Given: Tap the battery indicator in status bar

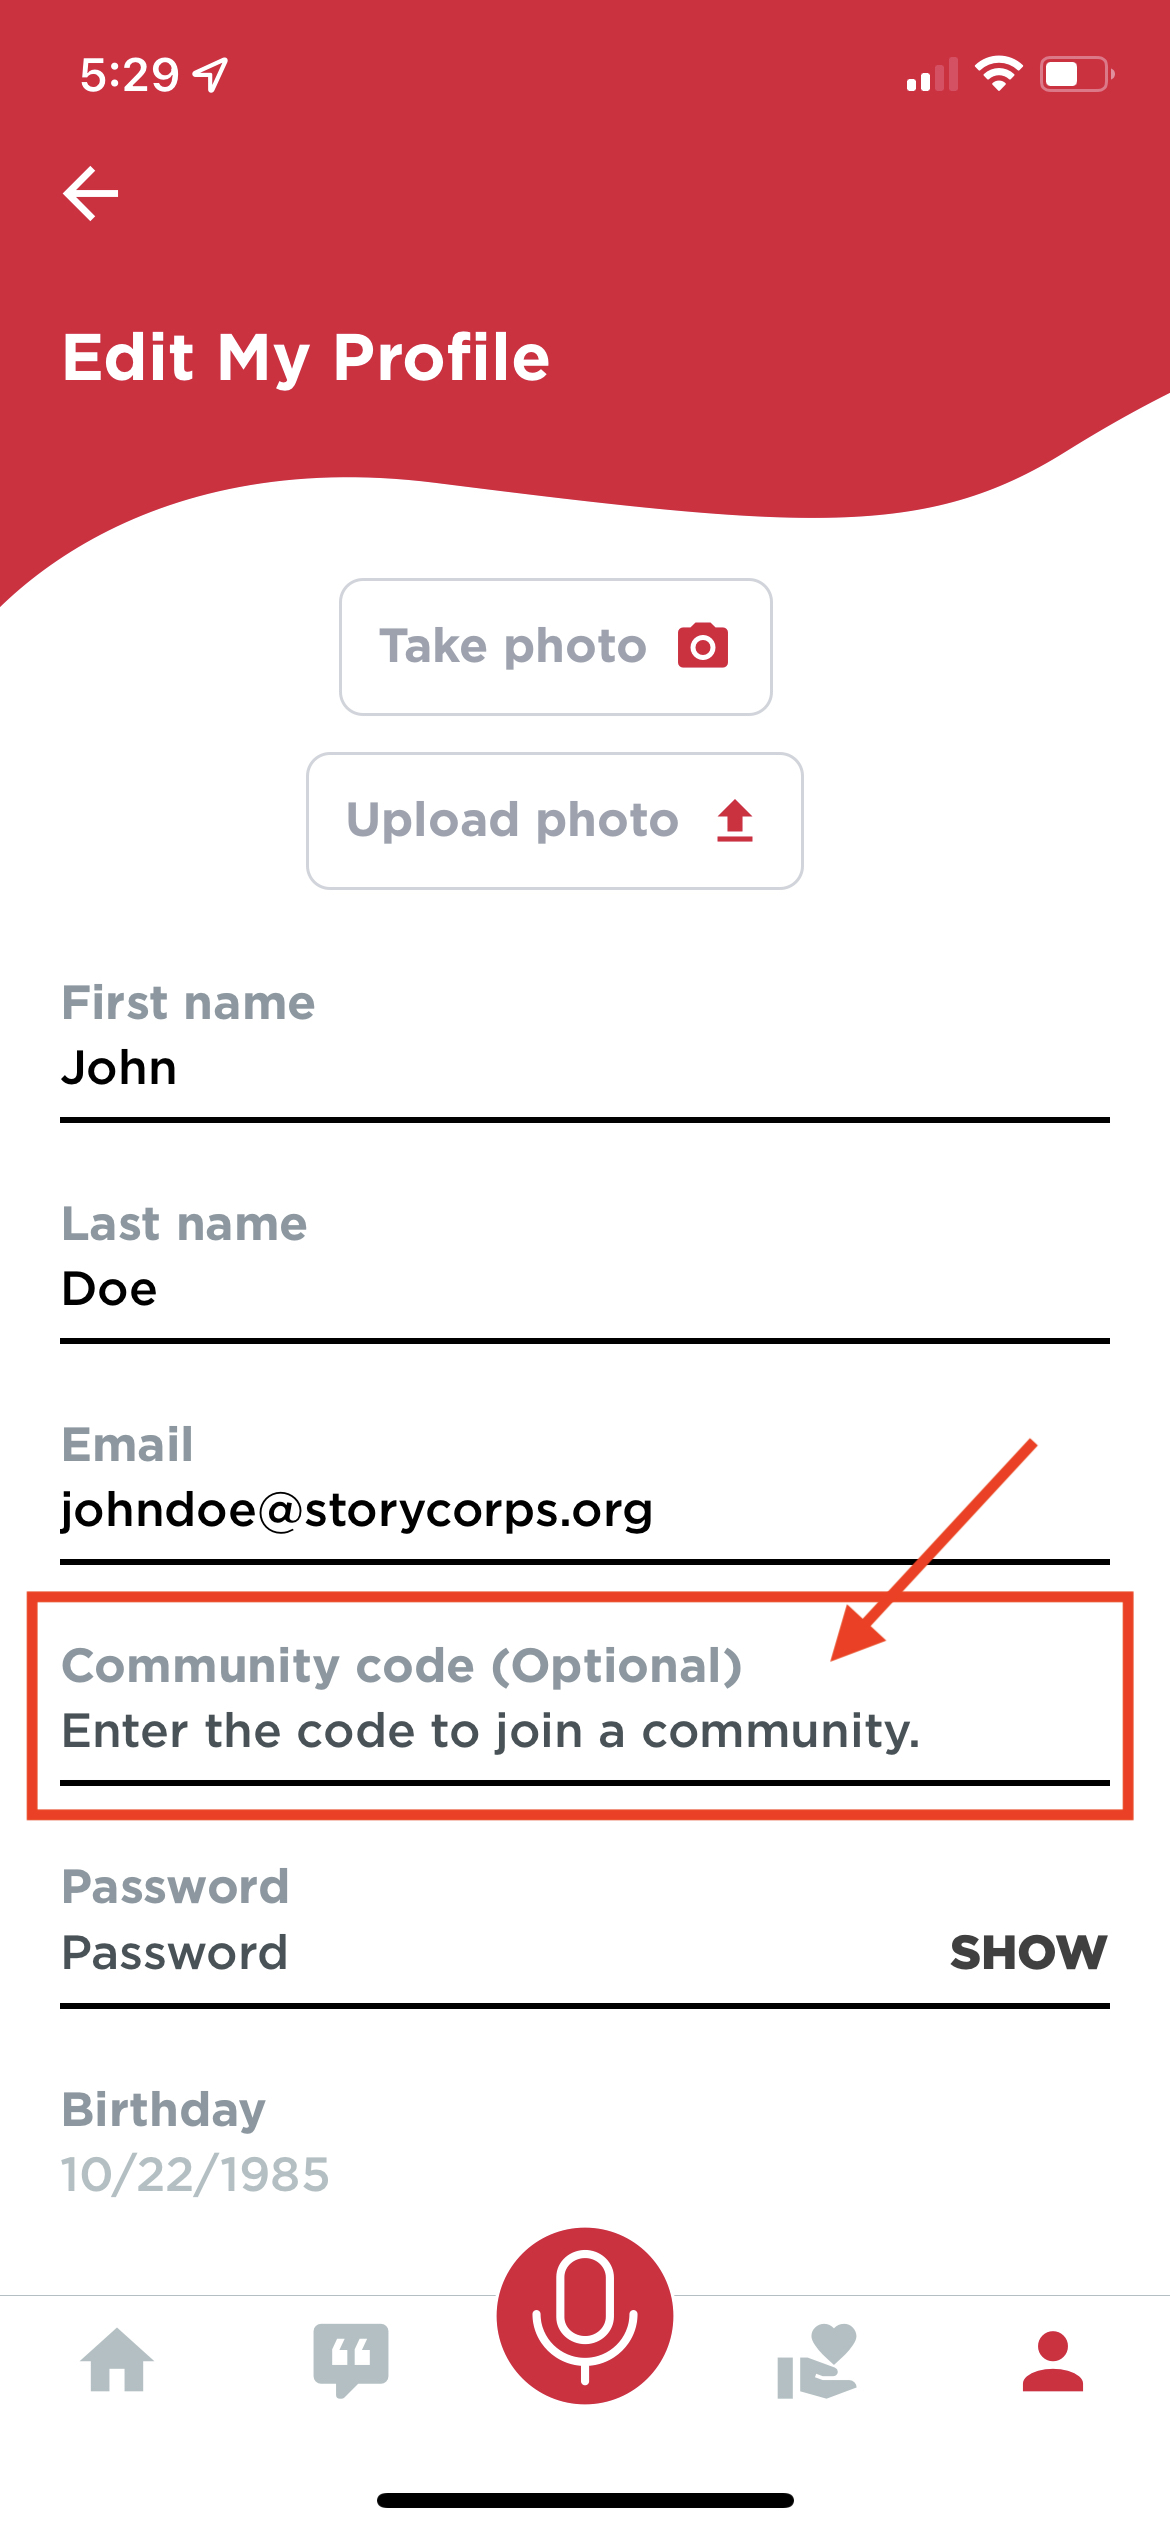Looking at the screenshot, I should point(1077,74).
